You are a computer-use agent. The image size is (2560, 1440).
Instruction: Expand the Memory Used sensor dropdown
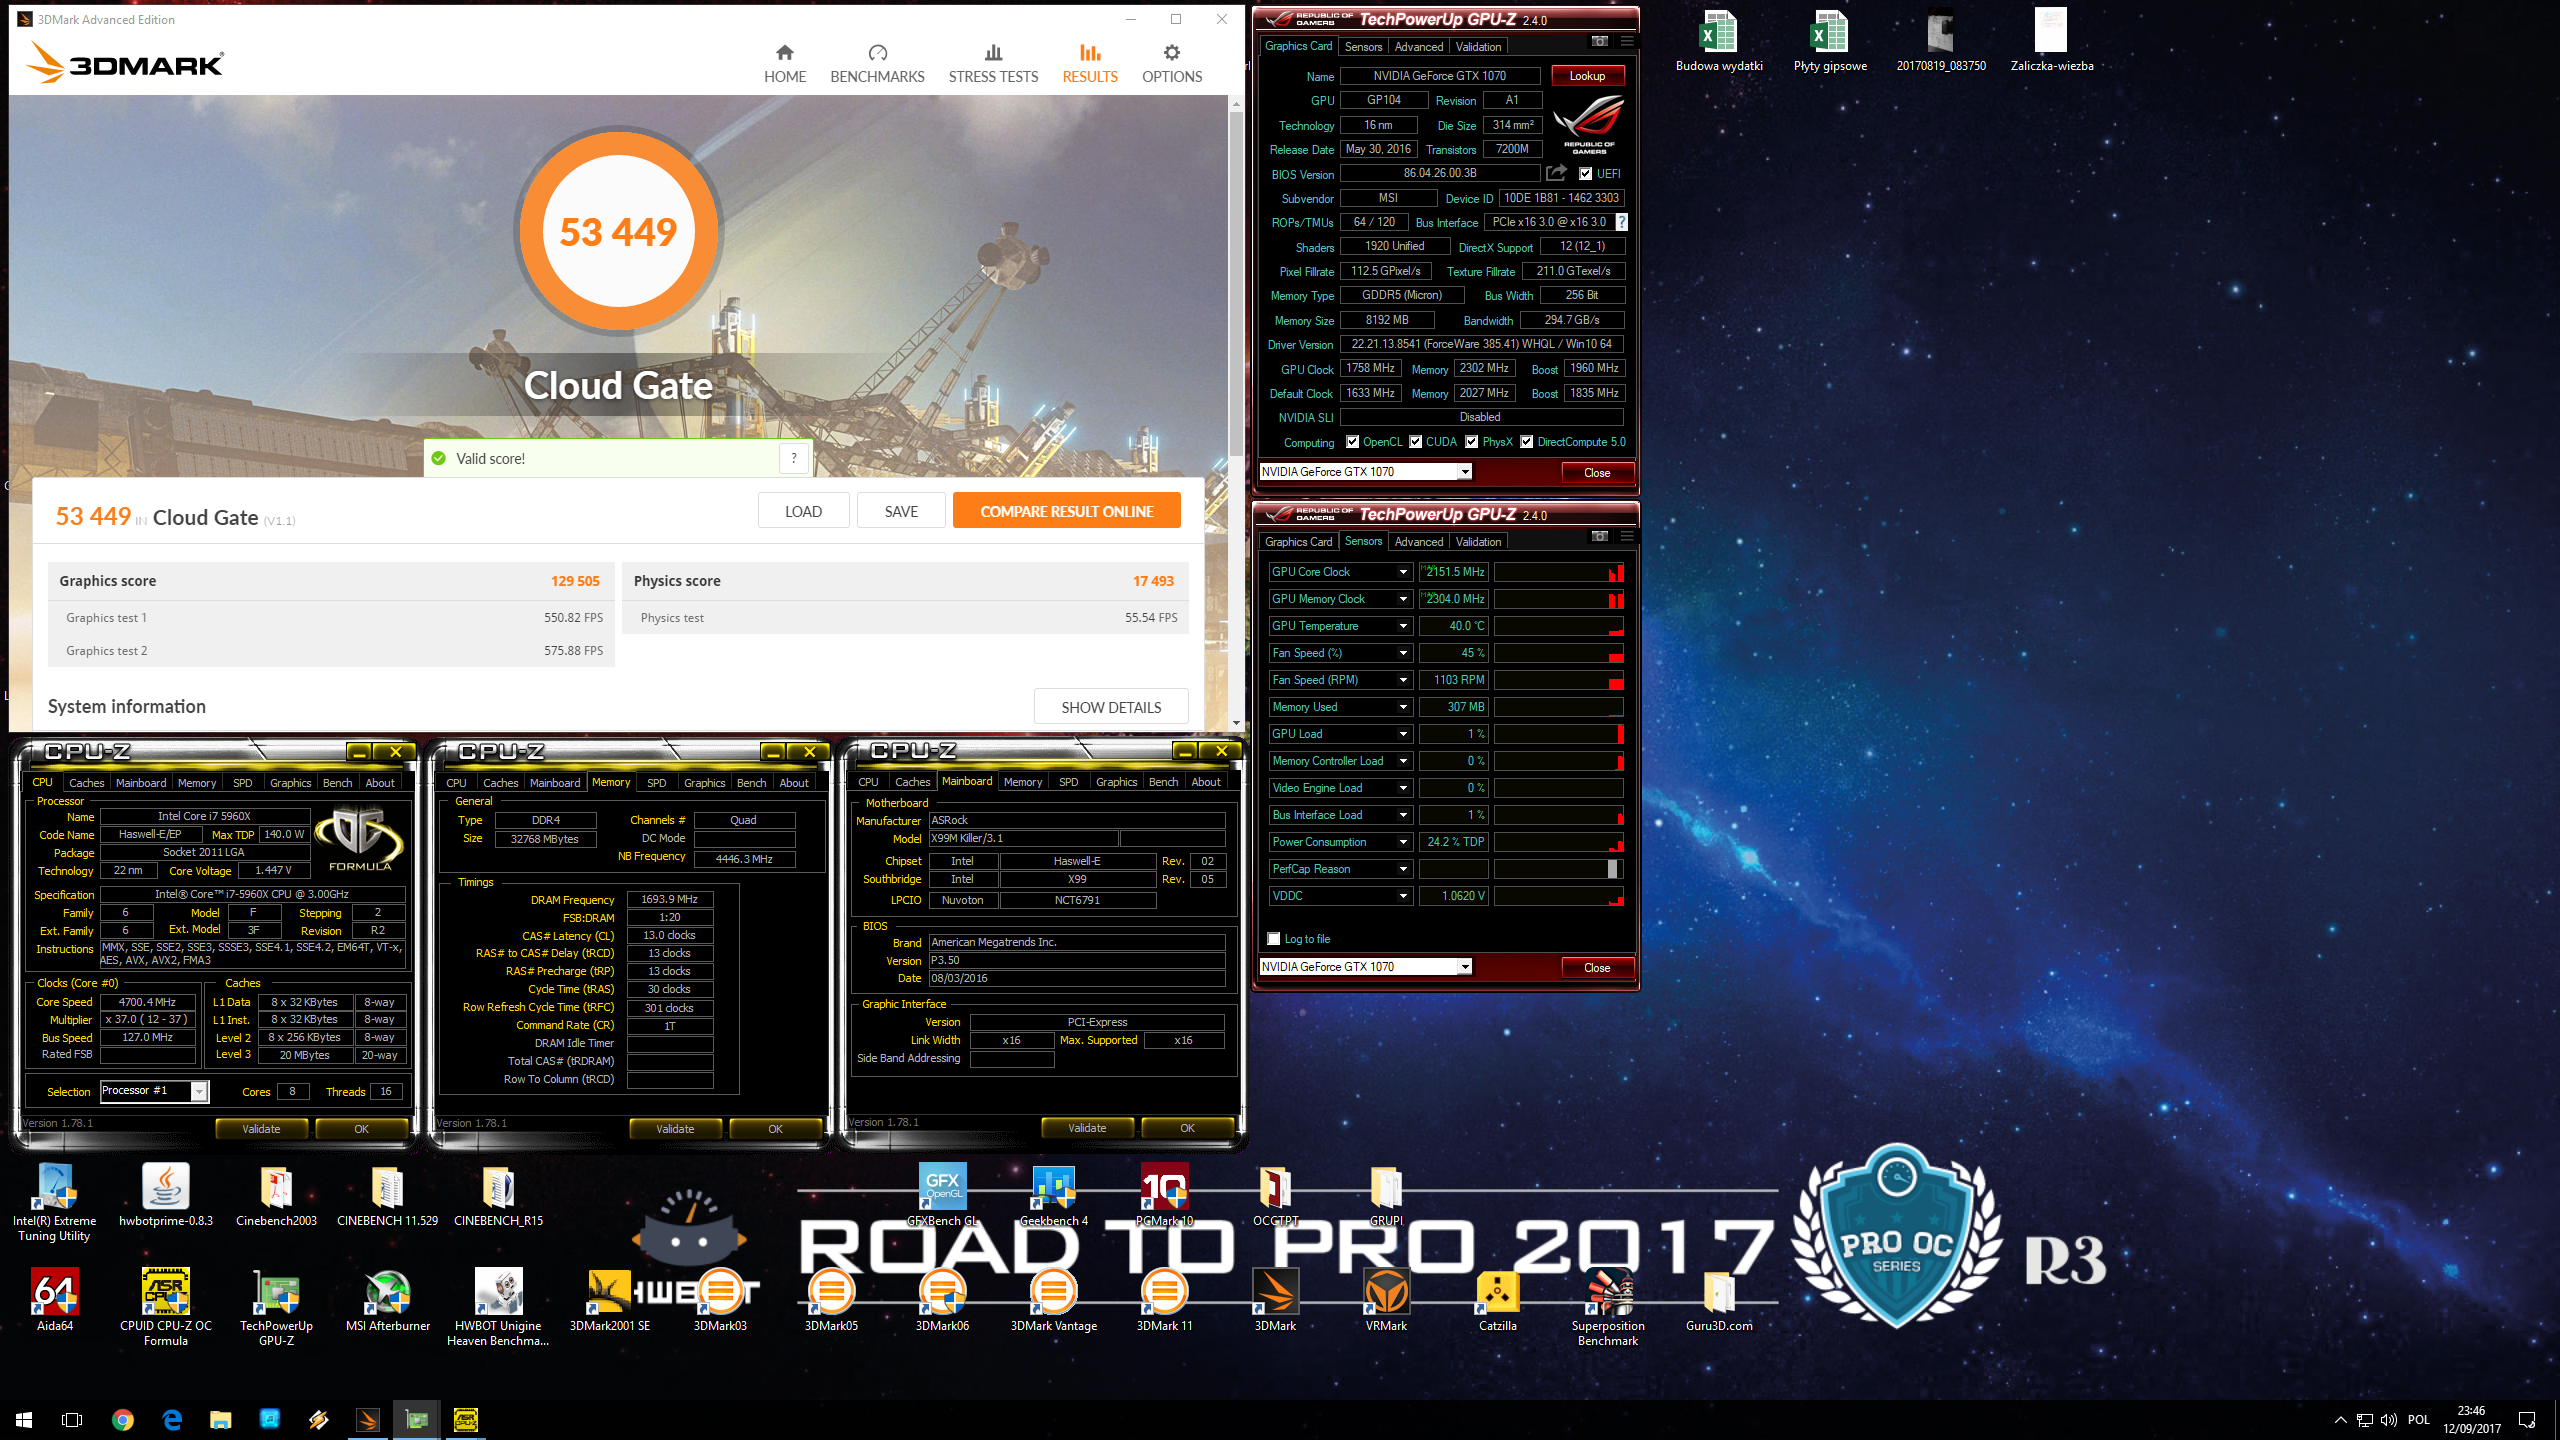1403,707
